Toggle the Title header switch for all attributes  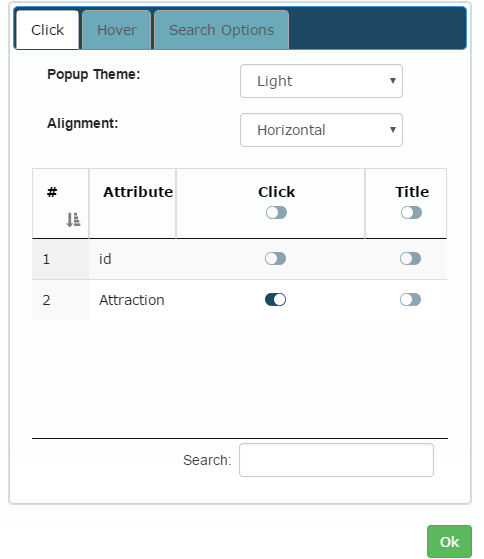point(411,213)
